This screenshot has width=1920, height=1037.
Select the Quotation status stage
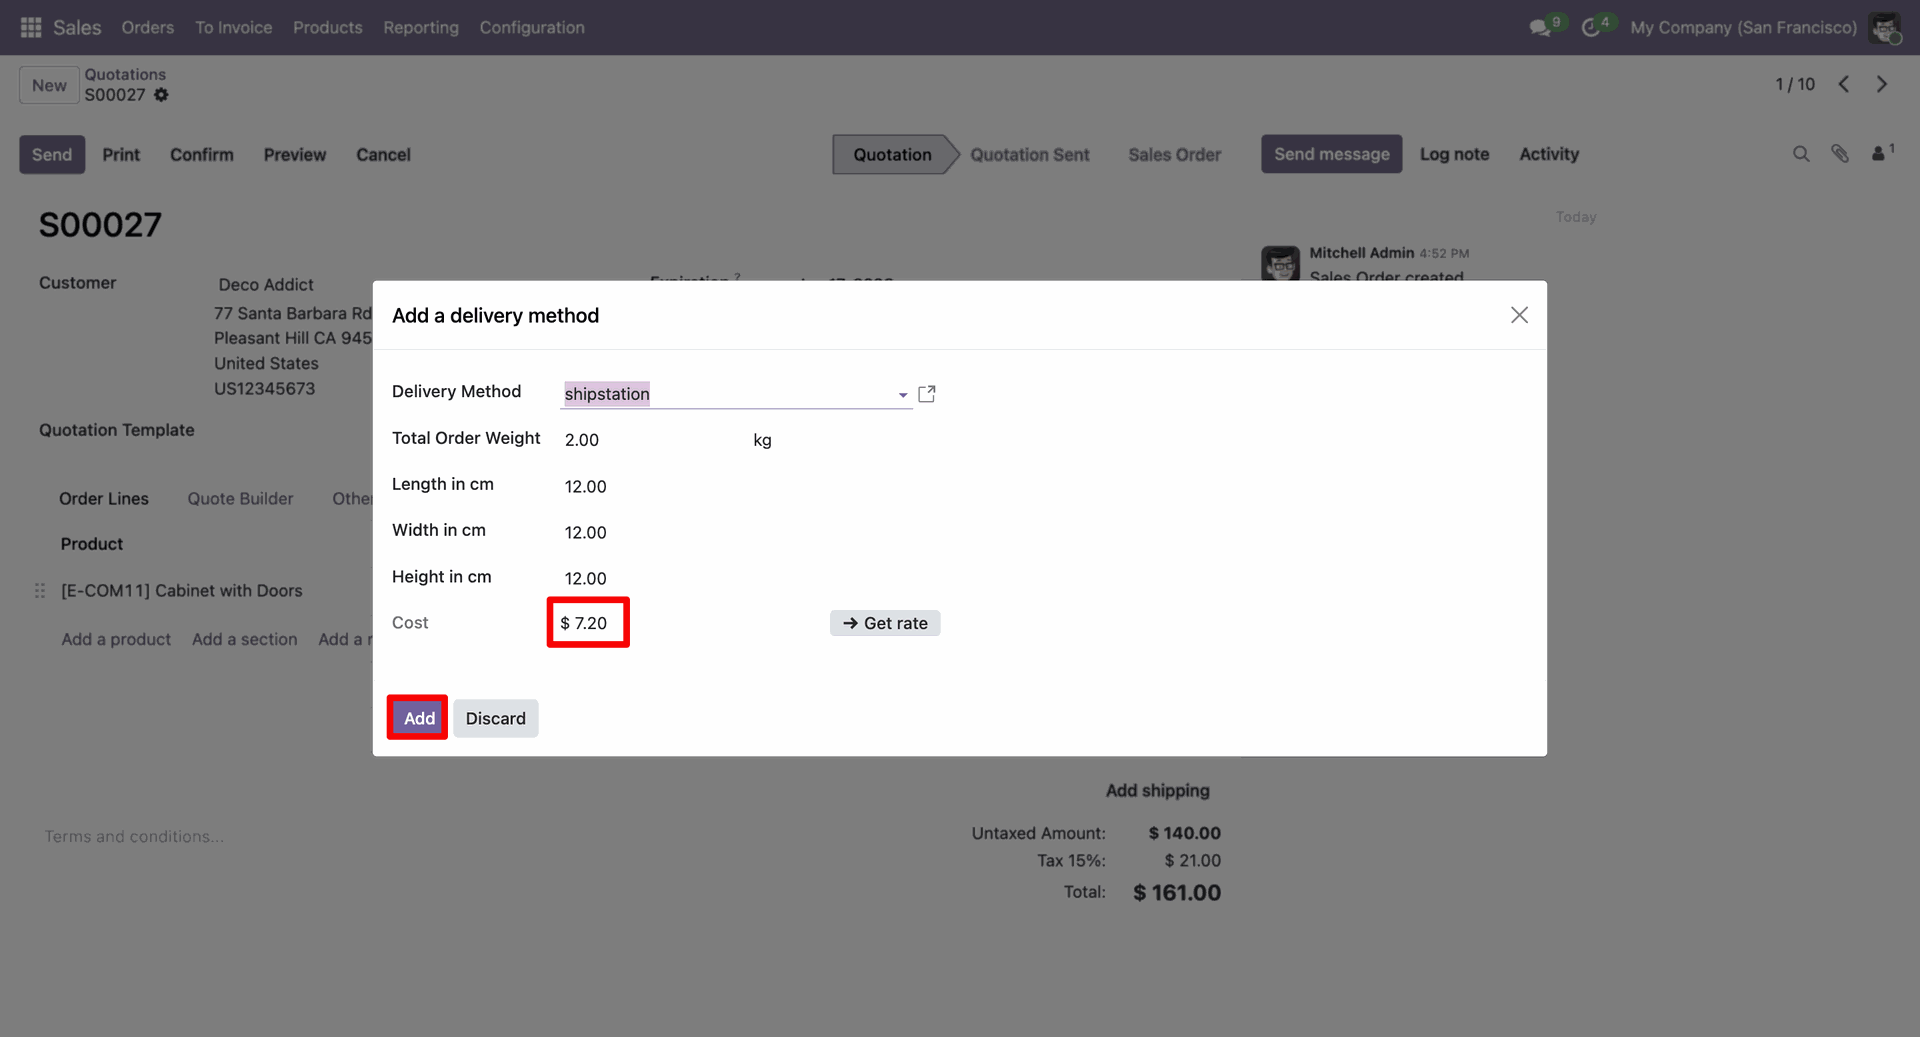[x=893, y=154]
